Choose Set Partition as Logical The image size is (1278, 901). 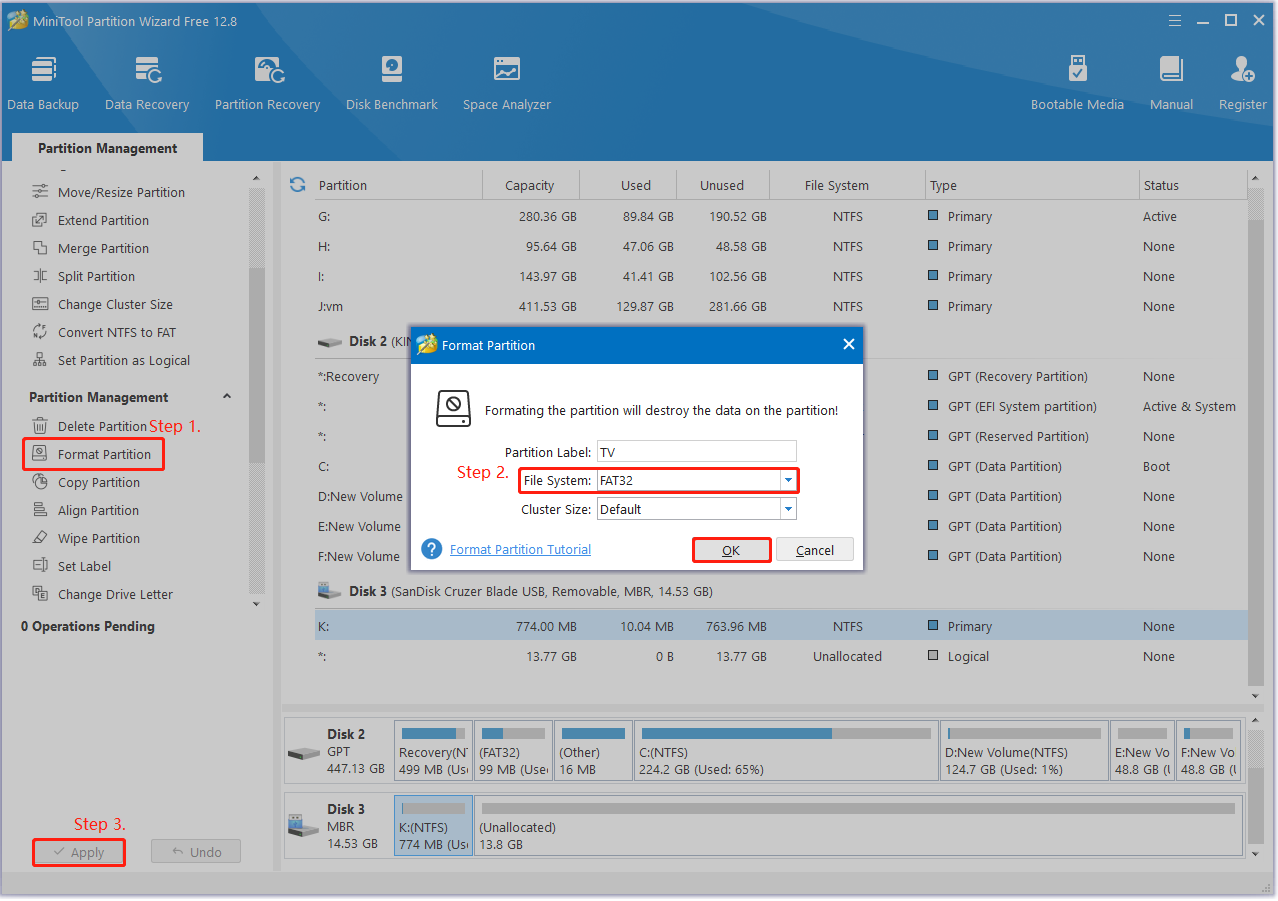click(123, 360)
